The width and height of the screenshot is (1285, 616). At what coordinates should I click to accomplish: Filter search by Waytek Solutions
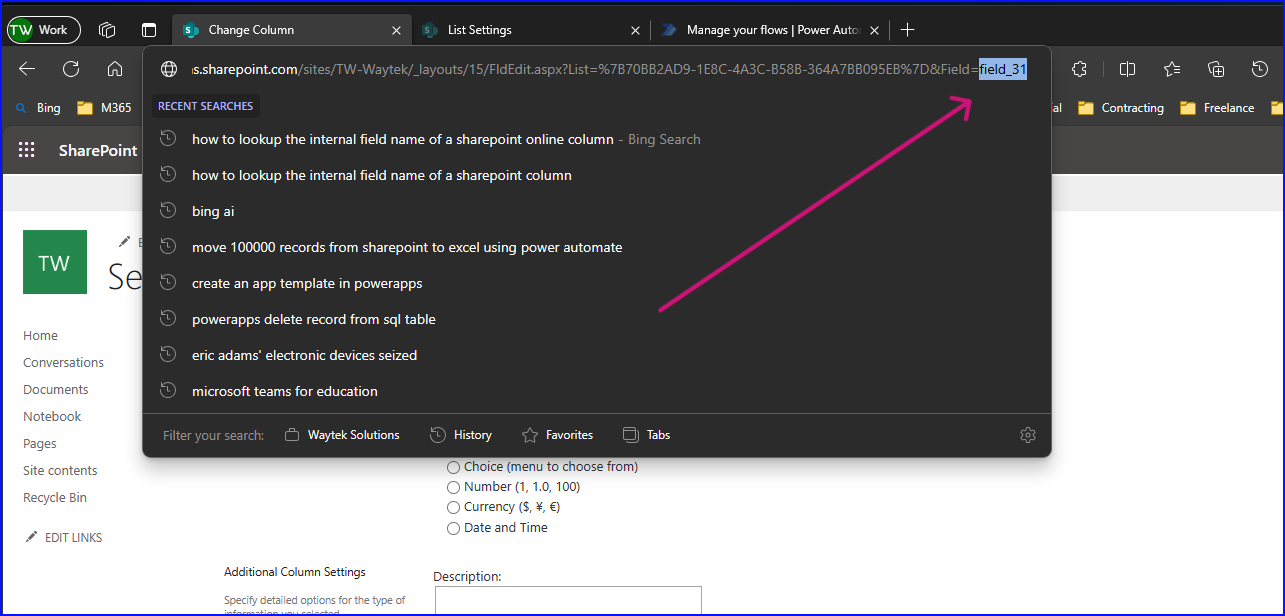(342, 435)
